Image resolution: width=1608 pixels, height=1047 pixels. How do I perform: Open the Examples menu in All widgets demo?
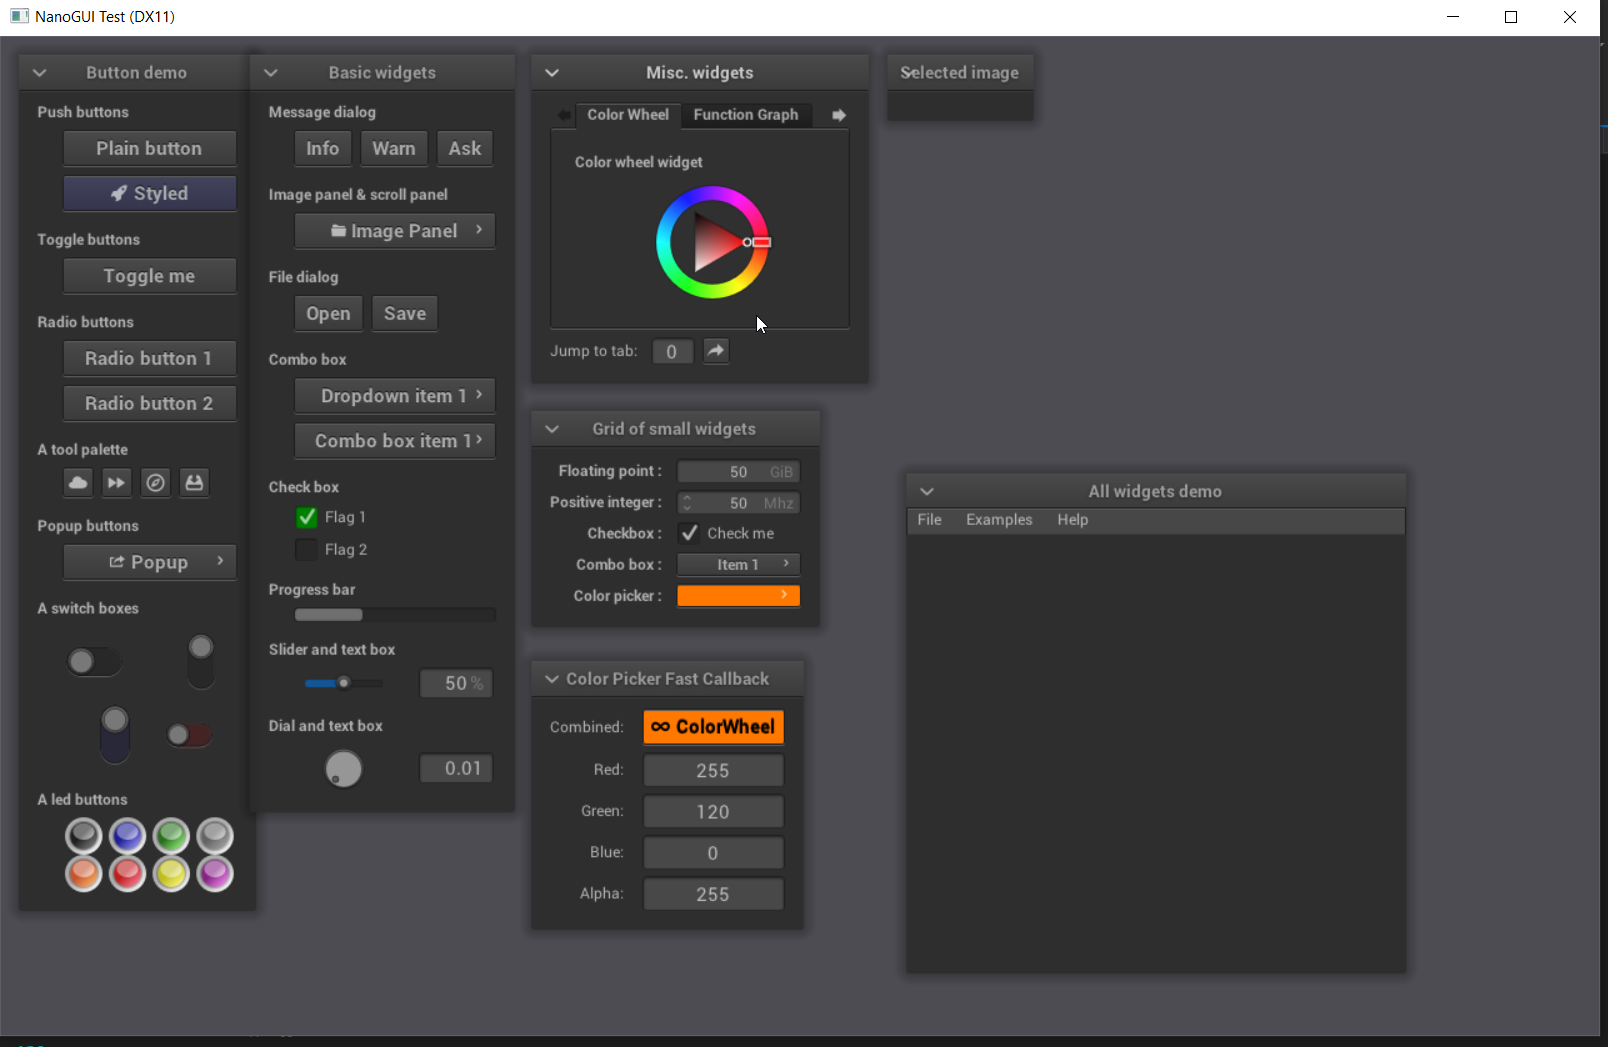click(998, 520)
